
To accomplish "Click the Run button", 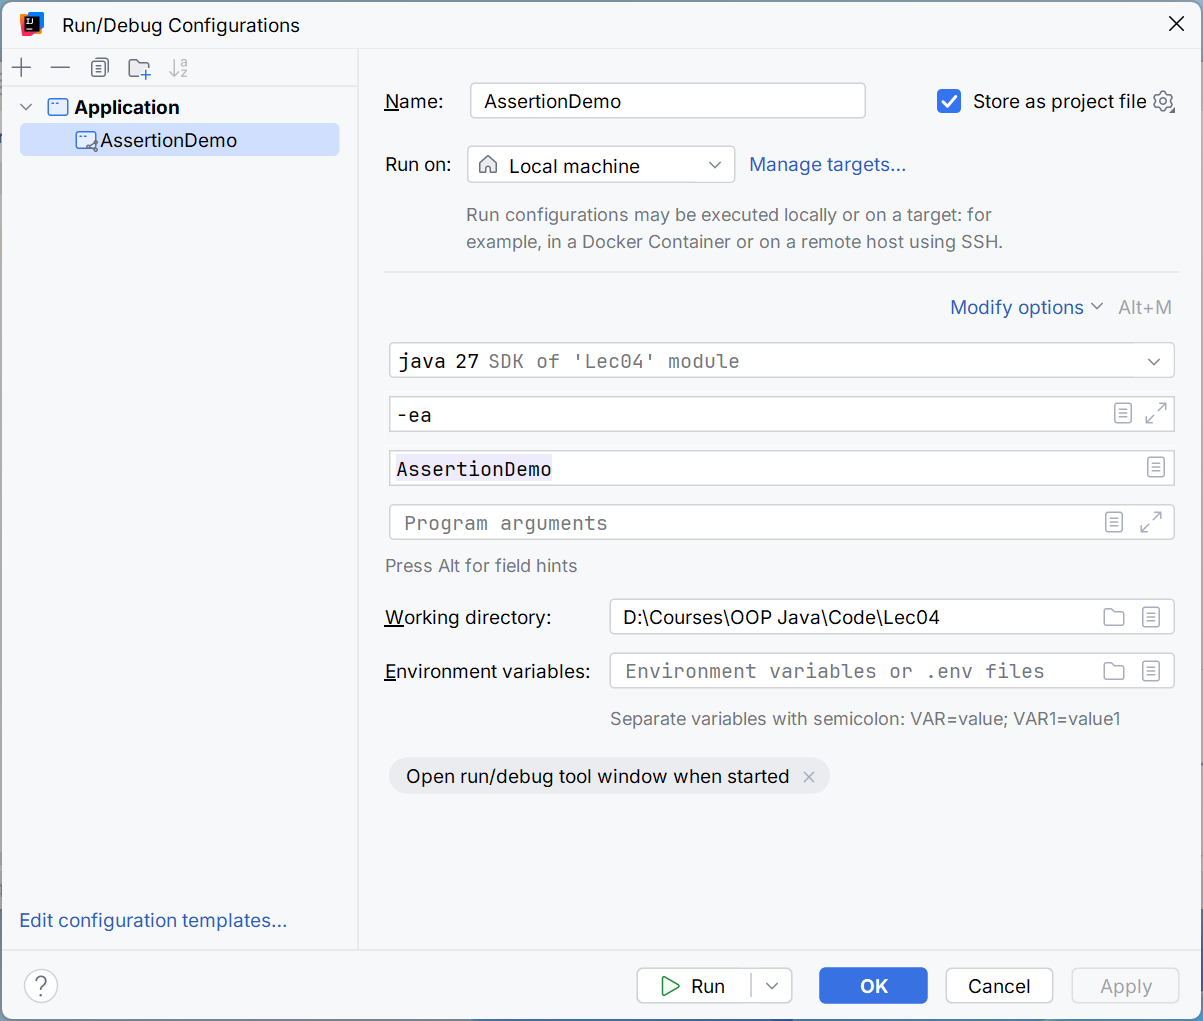I will click(x=695, y=986).
